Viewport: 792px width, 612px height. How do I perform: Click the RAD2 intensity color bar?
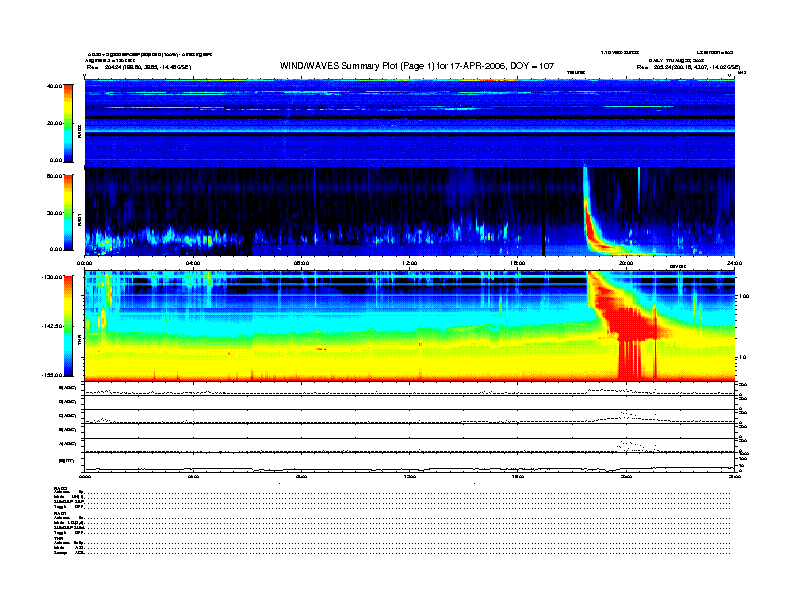[x=68, y=123]
